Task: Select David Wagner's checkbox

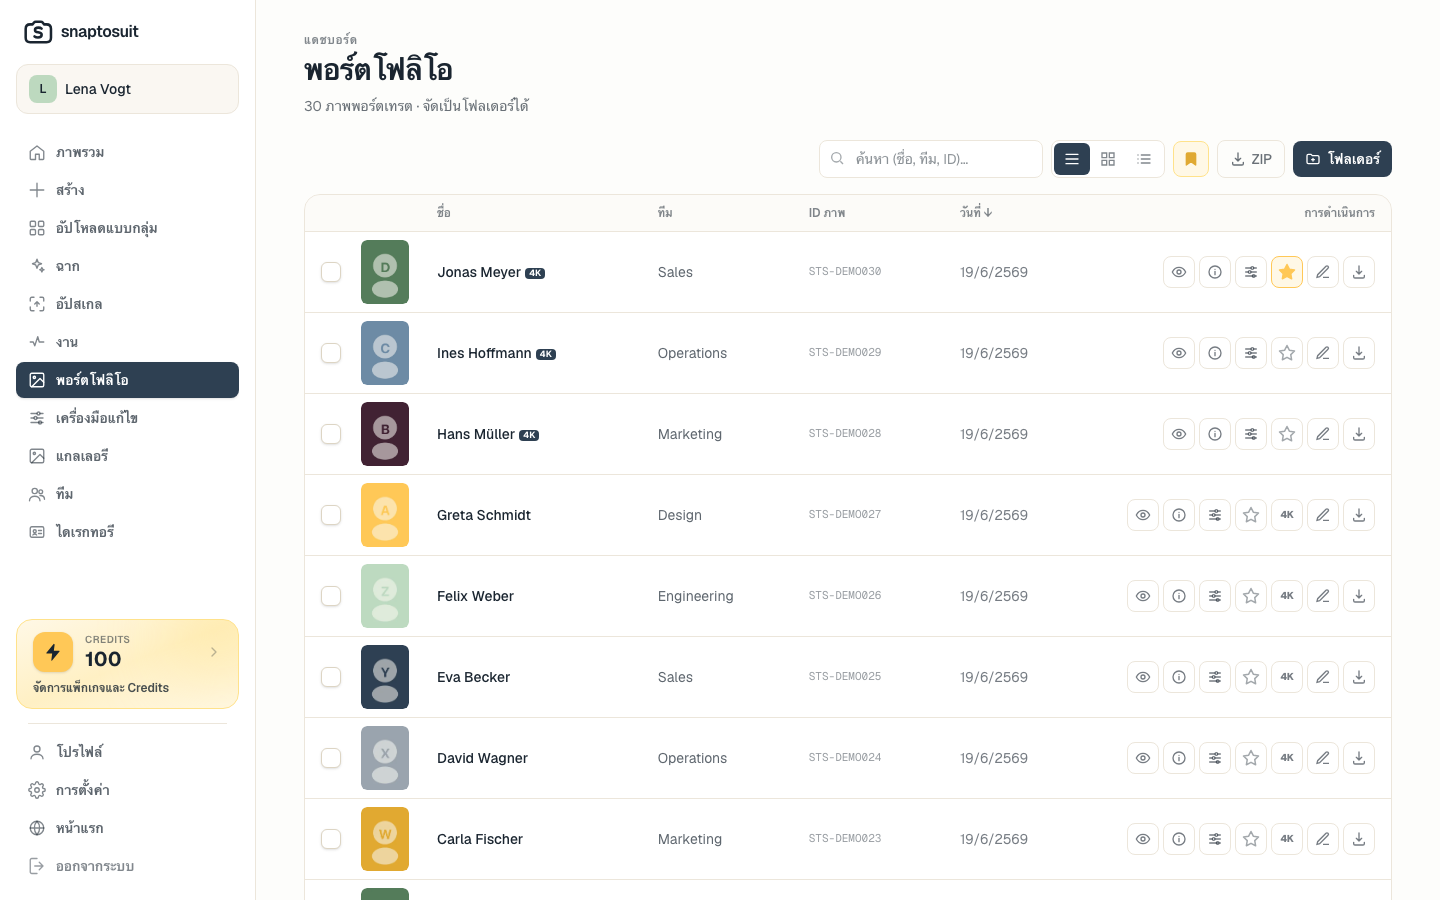Action: 331,758
